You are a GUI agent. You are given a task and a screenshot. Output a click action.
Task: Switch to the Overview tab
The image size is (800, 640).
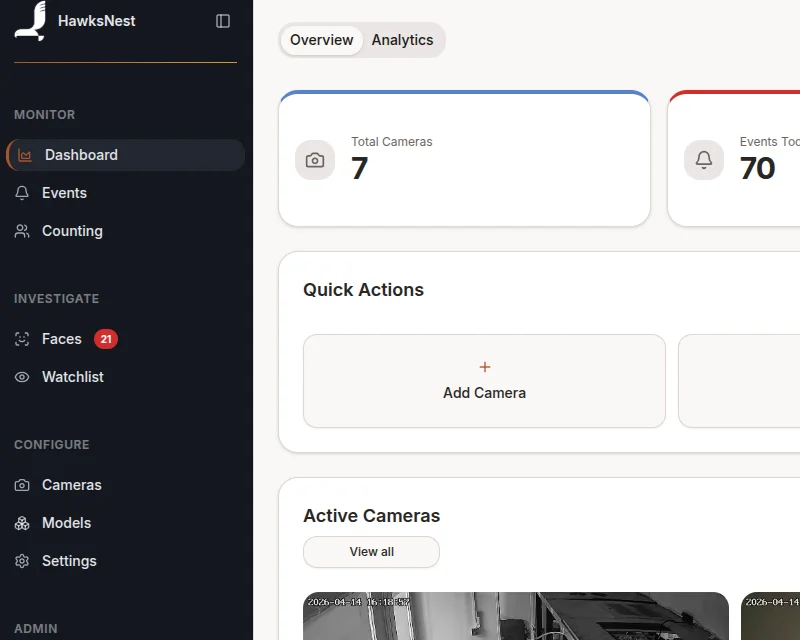point(321,40)
